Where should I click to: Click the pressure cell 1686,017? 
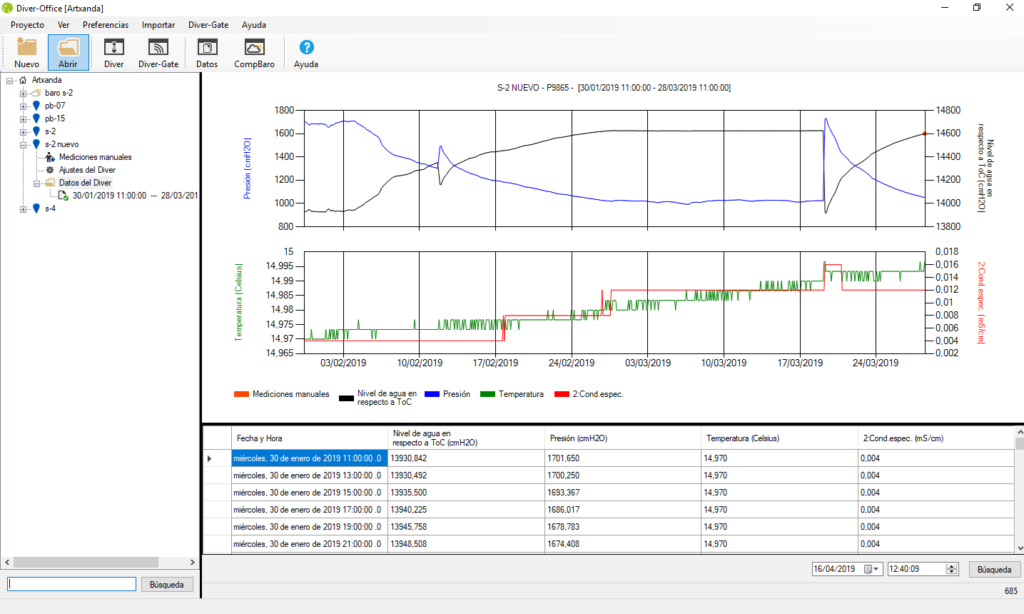[622, 509]
